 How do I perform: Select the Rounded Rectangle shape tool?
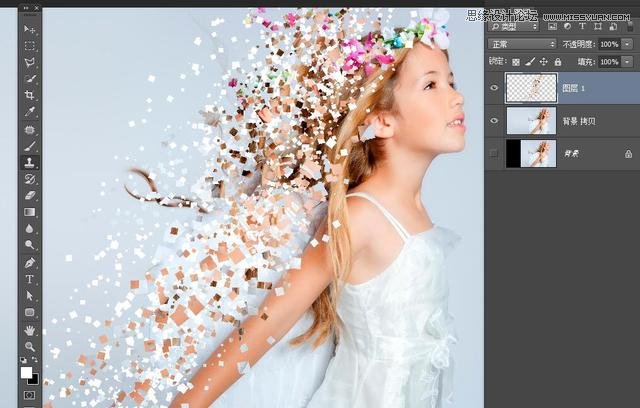[29, 312]
